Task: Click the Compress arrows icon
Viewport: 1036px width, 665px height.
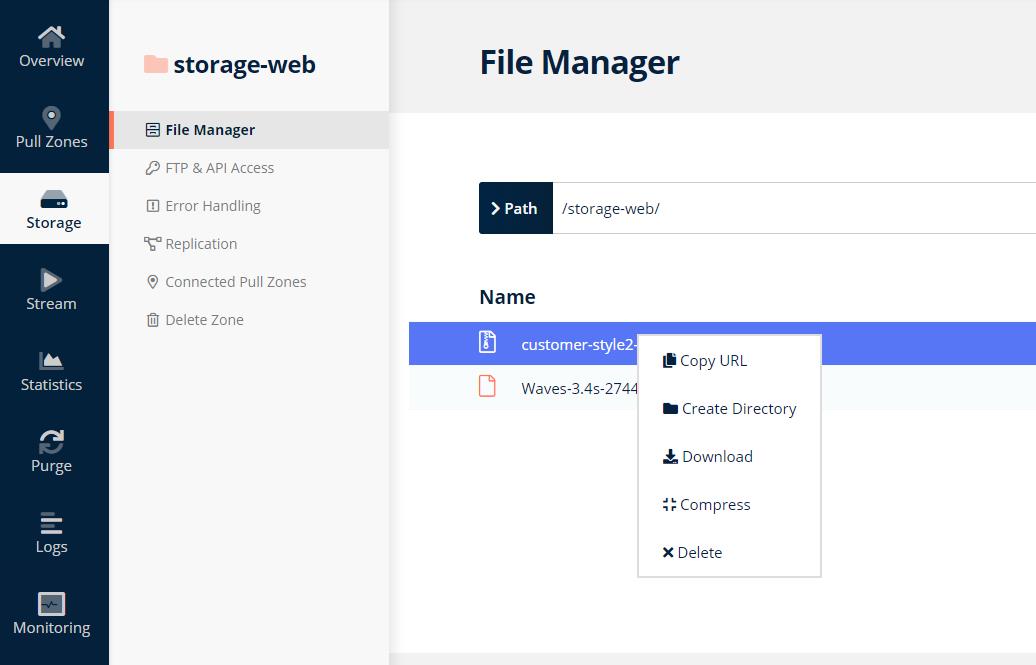Action: [669, 504]
